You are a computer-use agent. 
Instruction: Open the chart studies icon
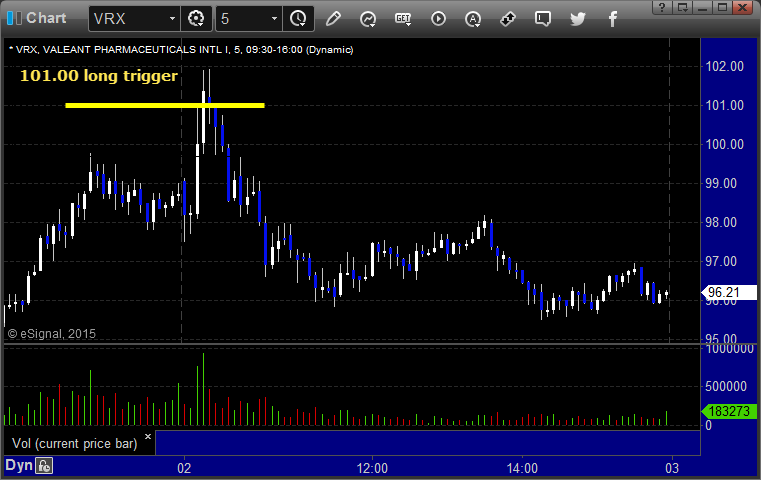(368, 19)
